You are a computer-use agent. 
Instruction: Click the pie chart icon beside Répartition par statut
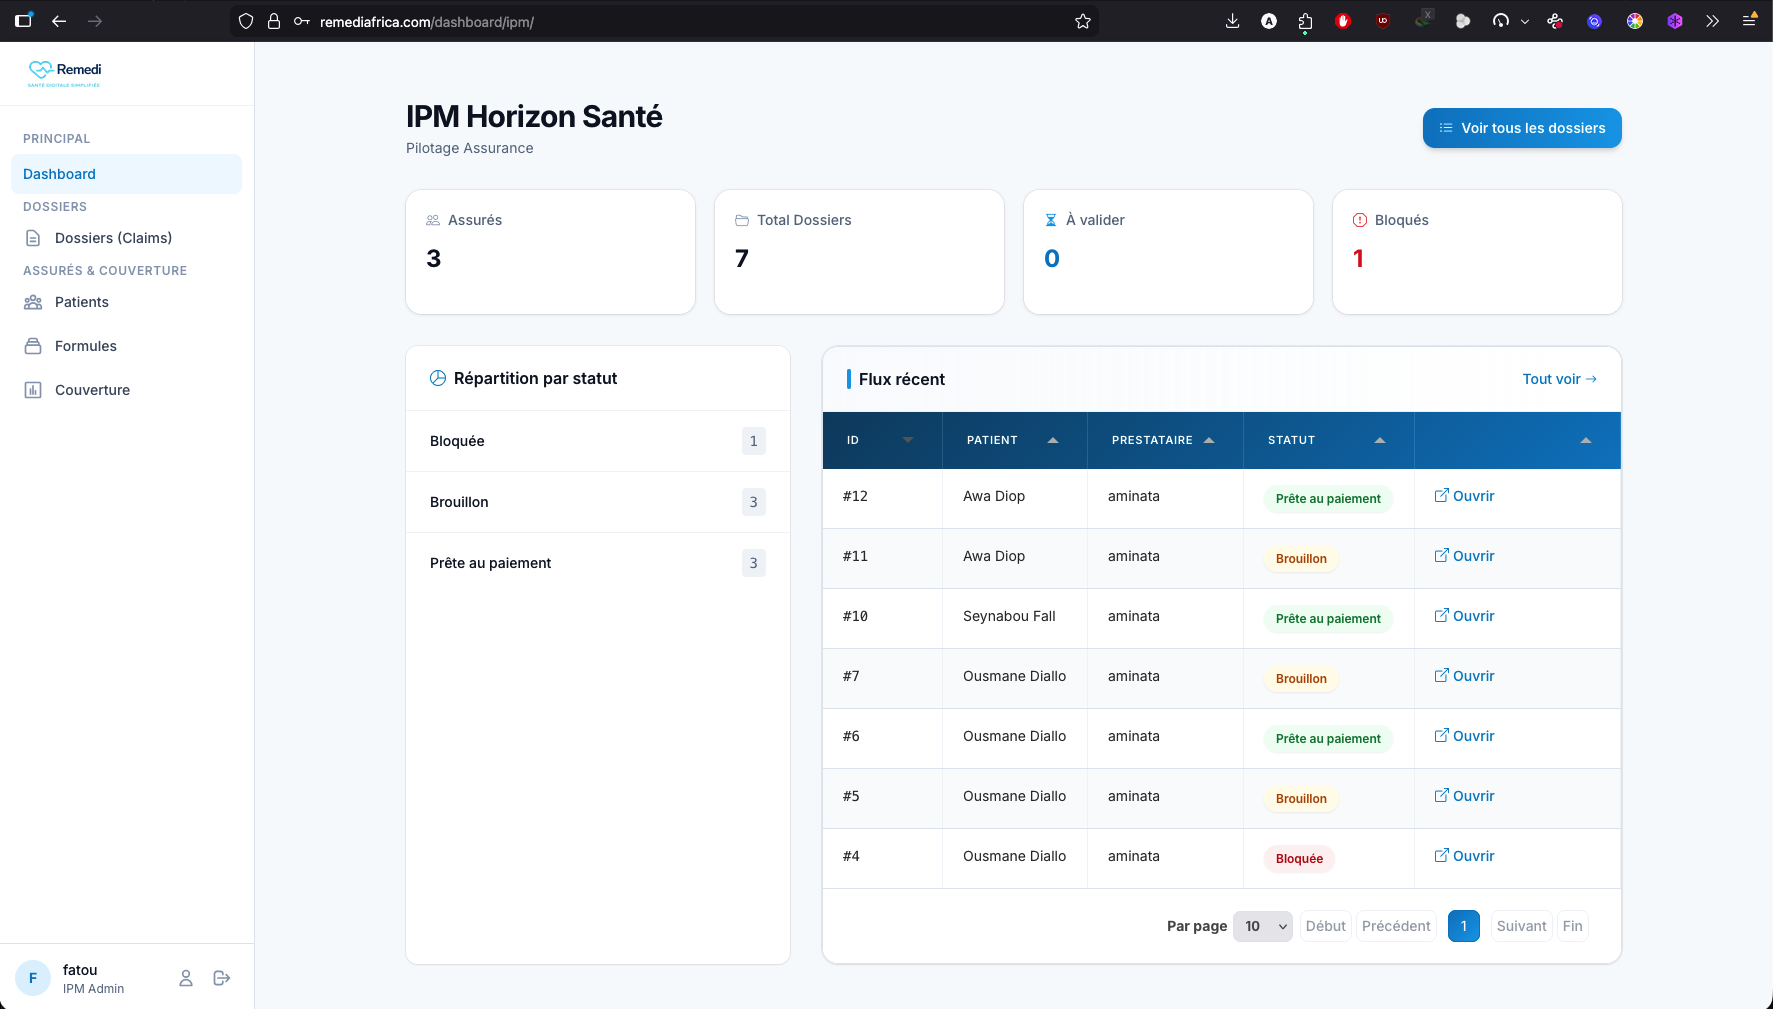tap(438, 378)
